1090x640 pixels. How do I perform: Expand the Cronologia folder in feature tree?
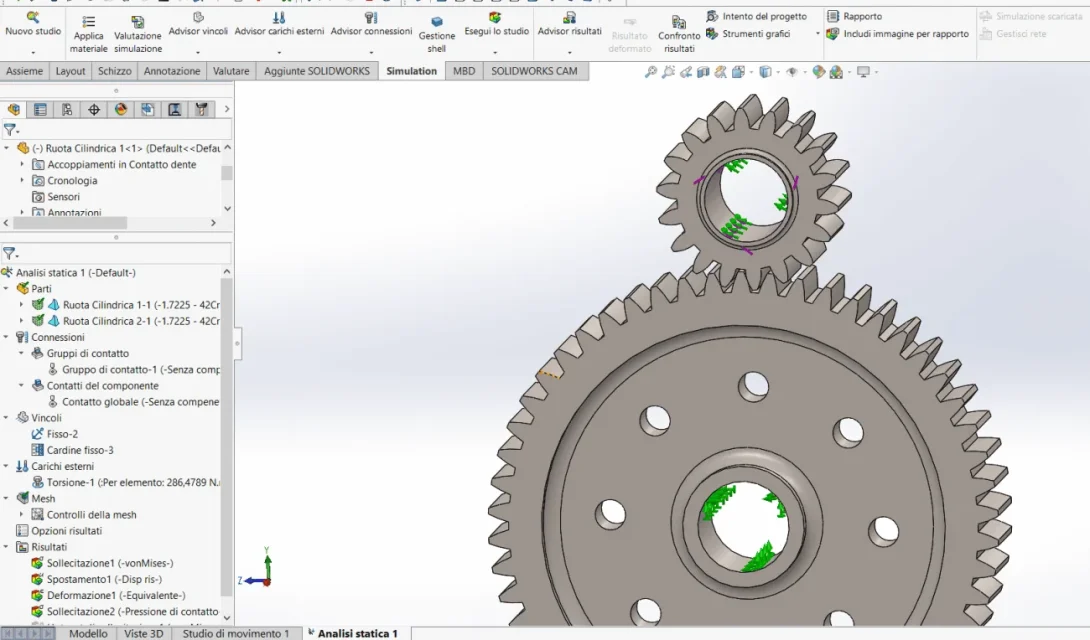[22, 181]
